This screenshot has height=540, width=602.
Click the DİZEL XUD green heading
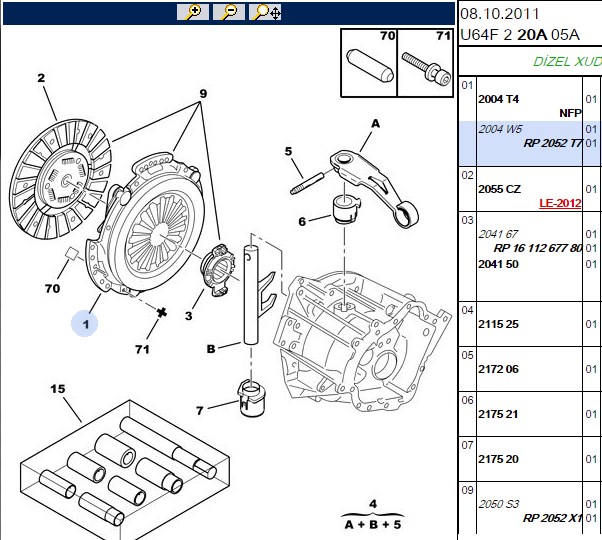point(567,61)
